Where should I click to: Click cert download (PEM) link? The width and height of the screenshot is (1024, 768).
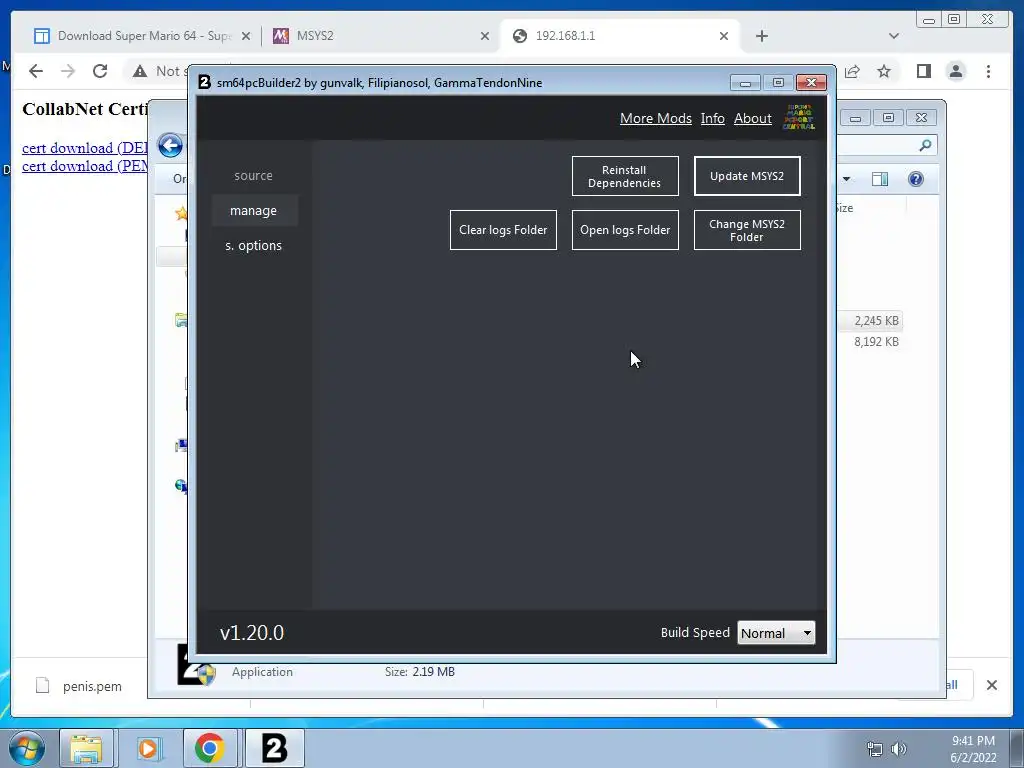click(85, 166)
